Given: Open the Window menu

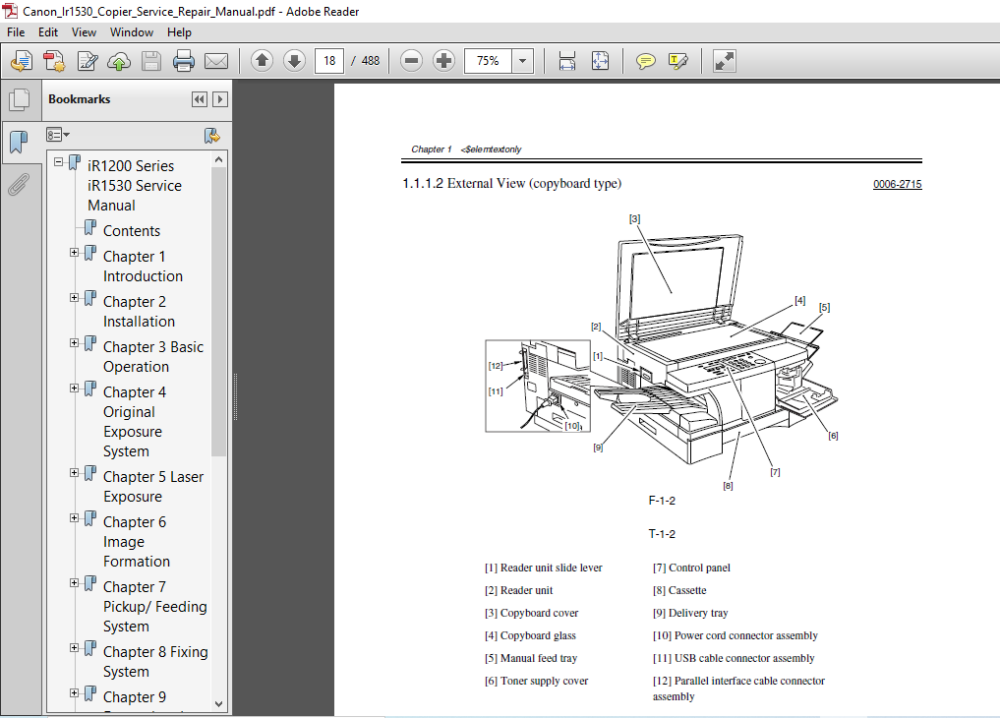Looking at the screenshot, I should (x=131, y=33).
